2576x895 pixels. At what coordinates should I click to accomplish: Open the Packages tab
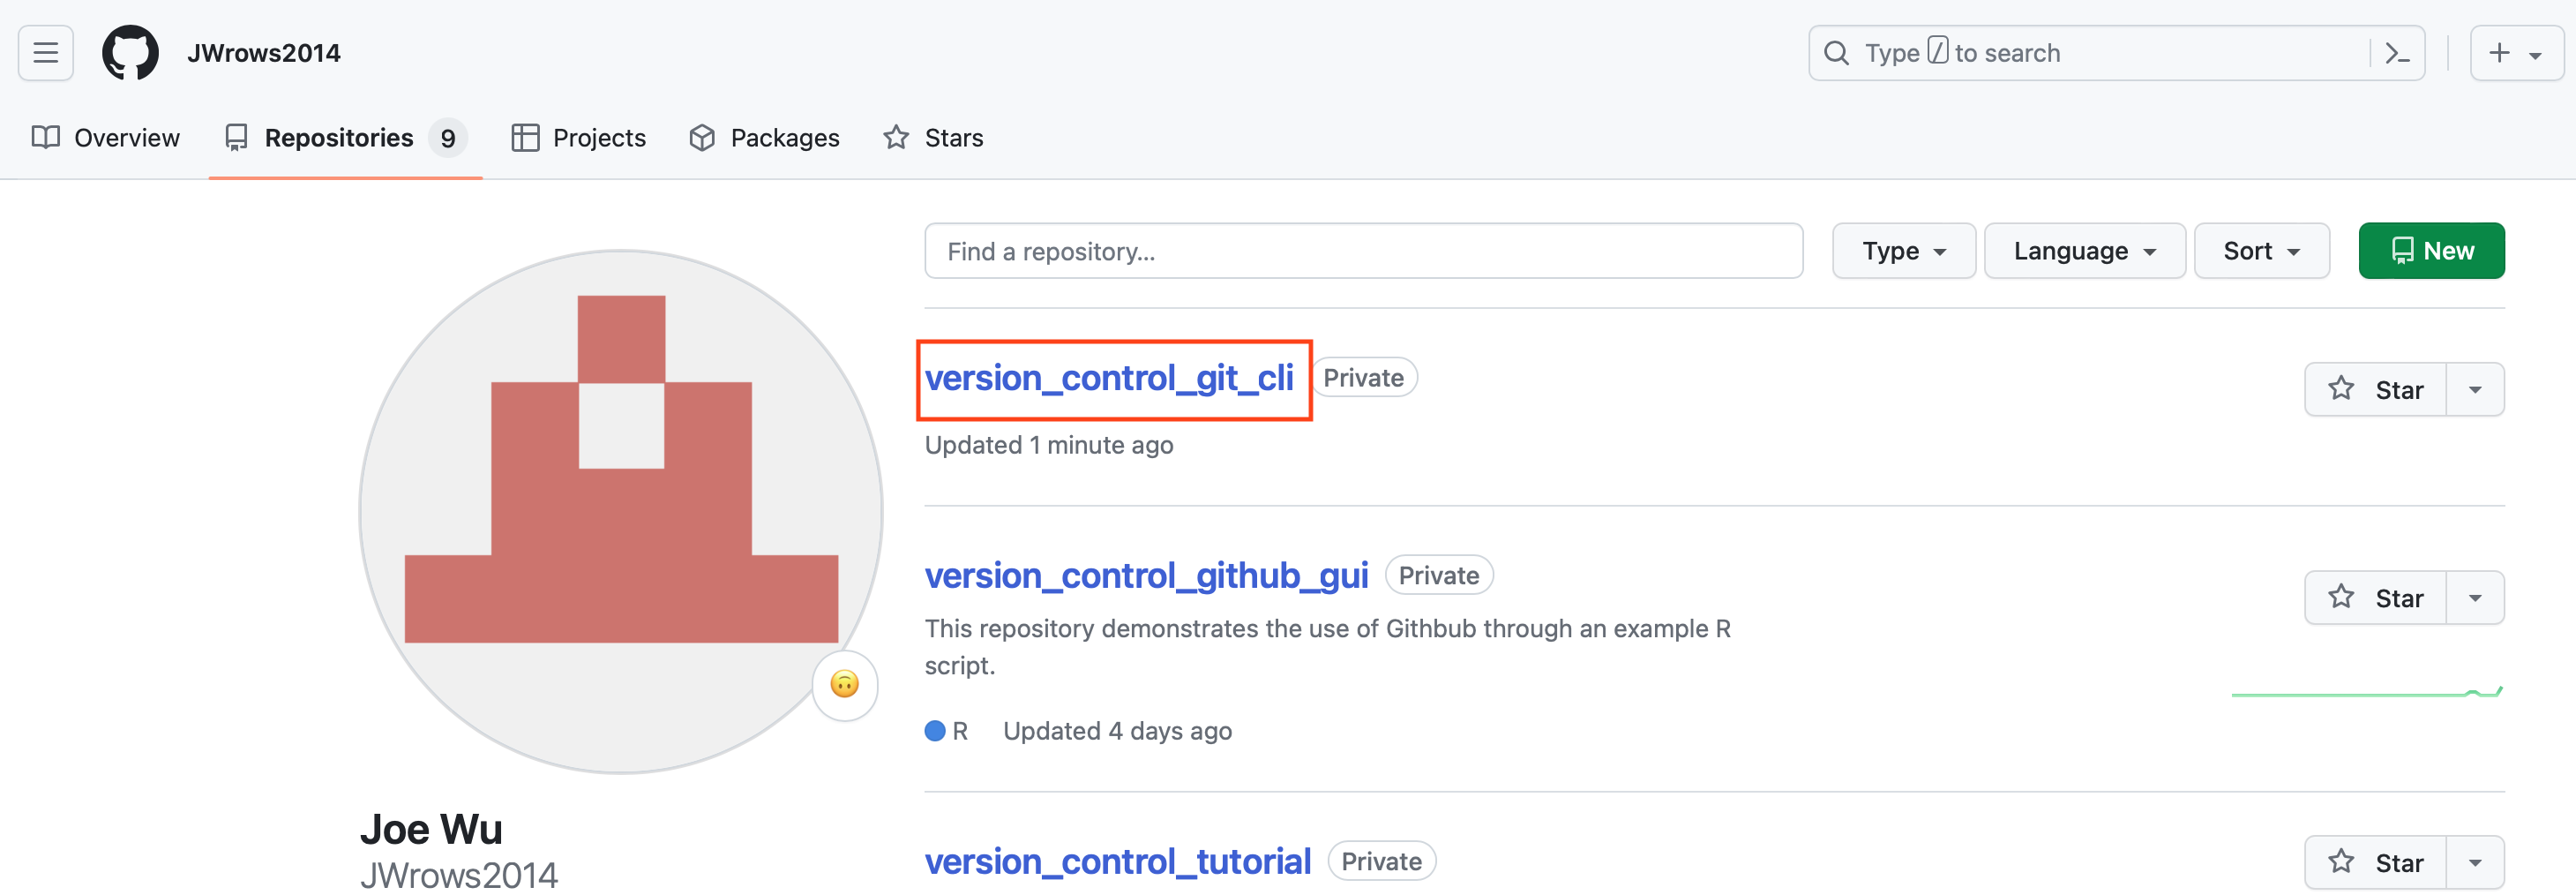click(x=765, y=138)
